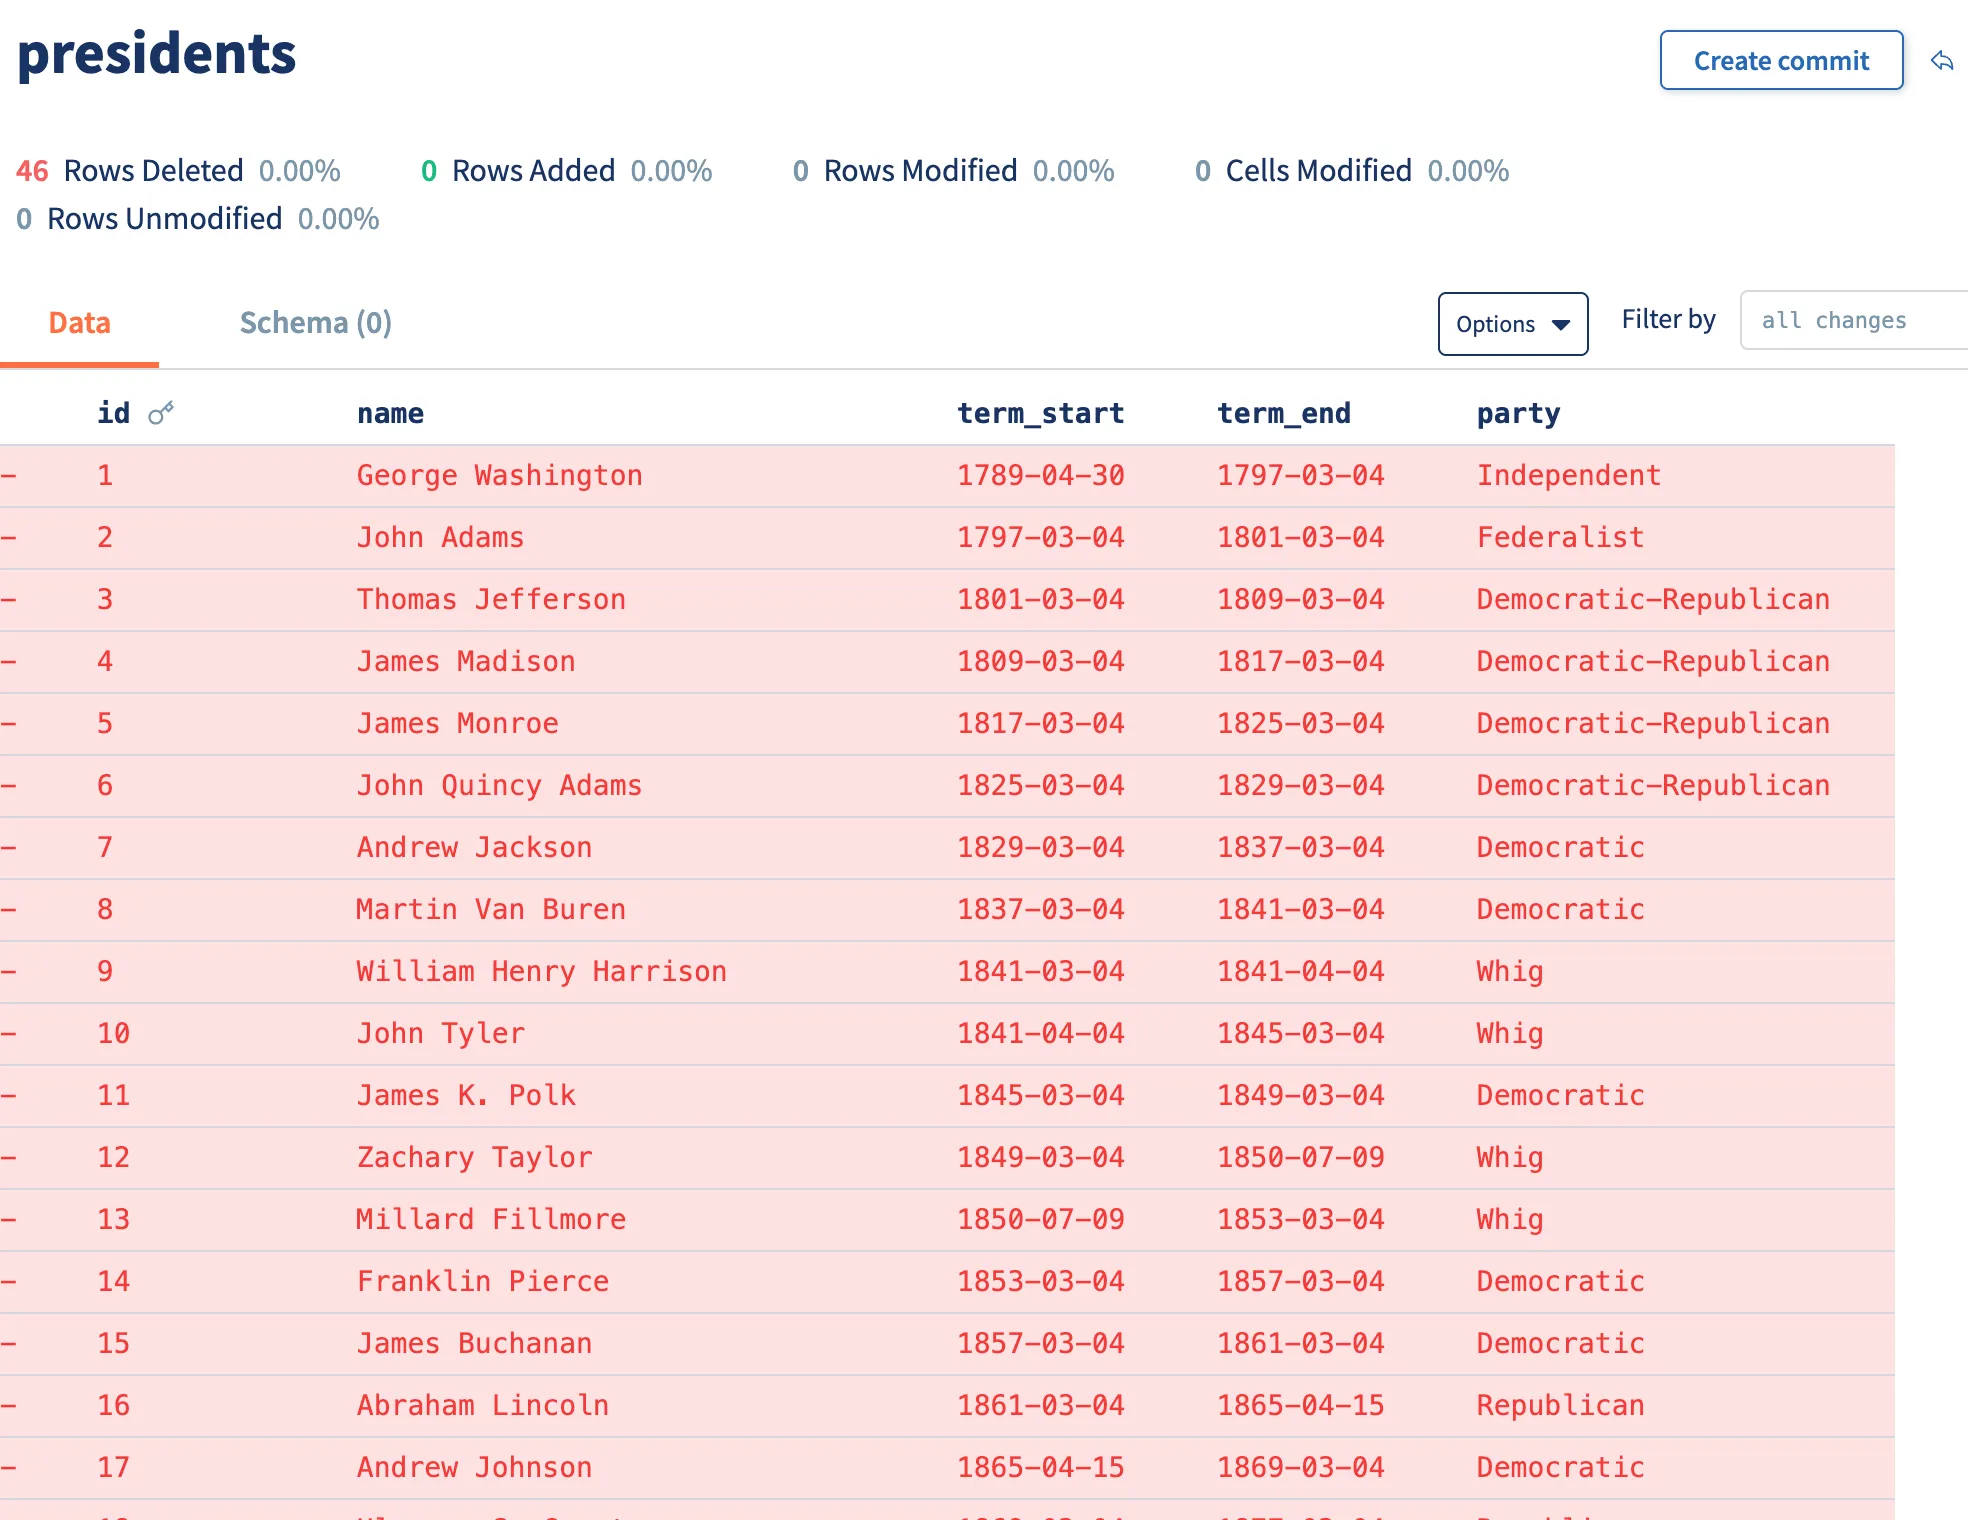This screenshot has height=1520, width=1968.
Task: Click the Create commit button
Action: coord(1781,60)
